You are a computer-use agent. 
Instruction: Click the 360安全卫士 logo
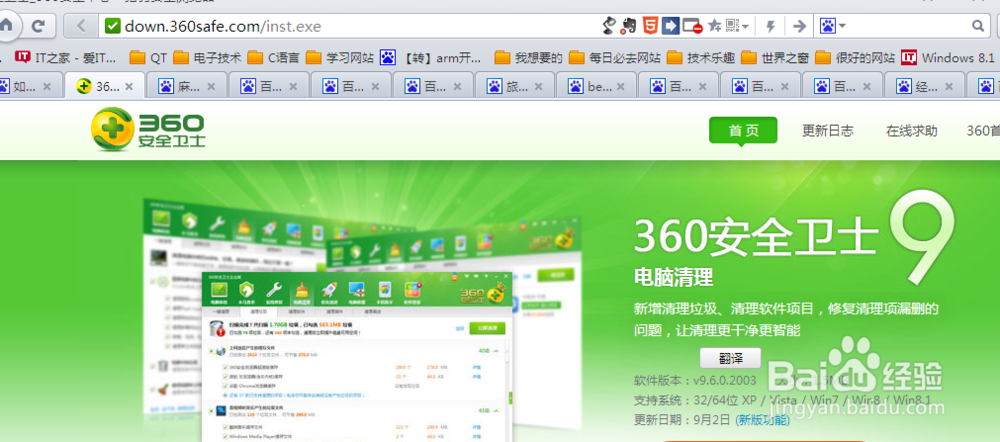click(x=148, y=129)
